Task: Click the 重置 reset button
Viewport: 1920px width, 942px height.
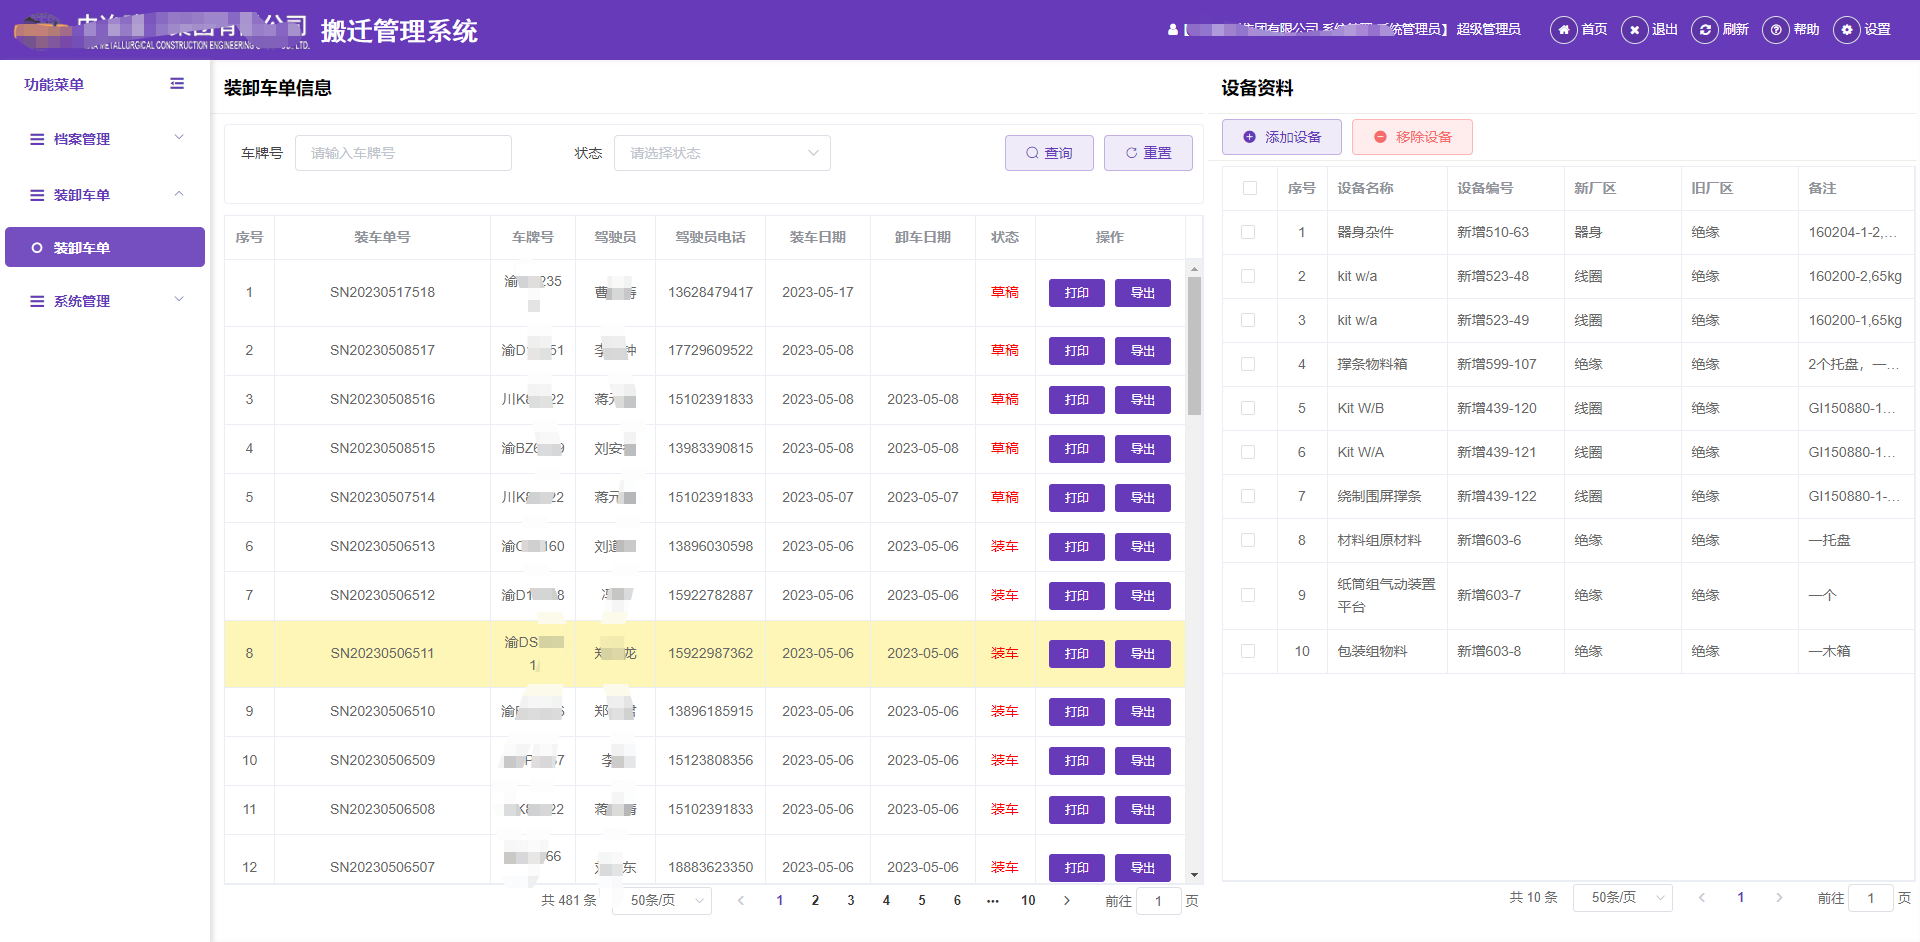Action: click(x=1148, y=153)
